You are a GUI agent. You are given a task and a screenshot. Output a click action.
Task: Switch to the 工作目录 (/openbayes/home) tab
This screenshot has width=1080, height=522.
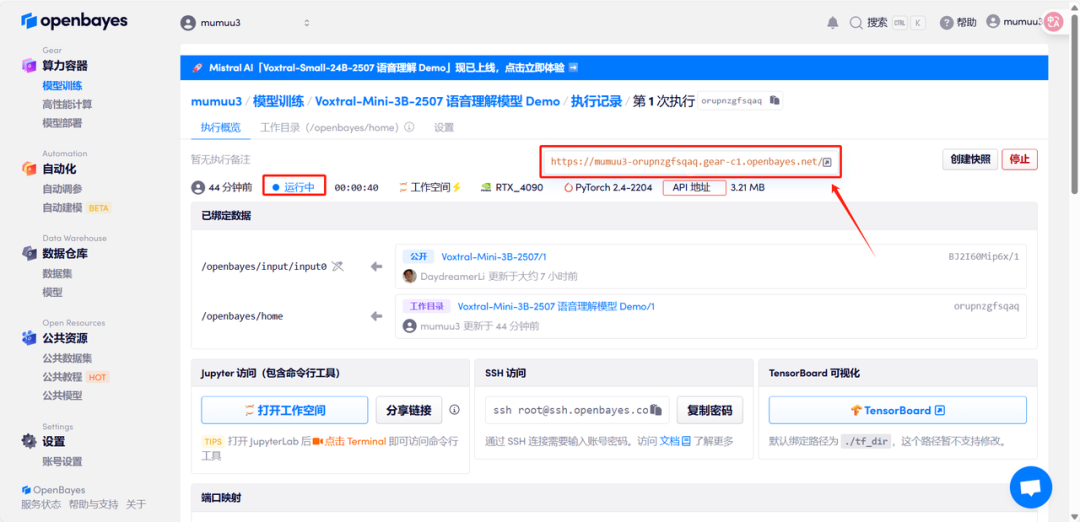(x=330, y=127)
